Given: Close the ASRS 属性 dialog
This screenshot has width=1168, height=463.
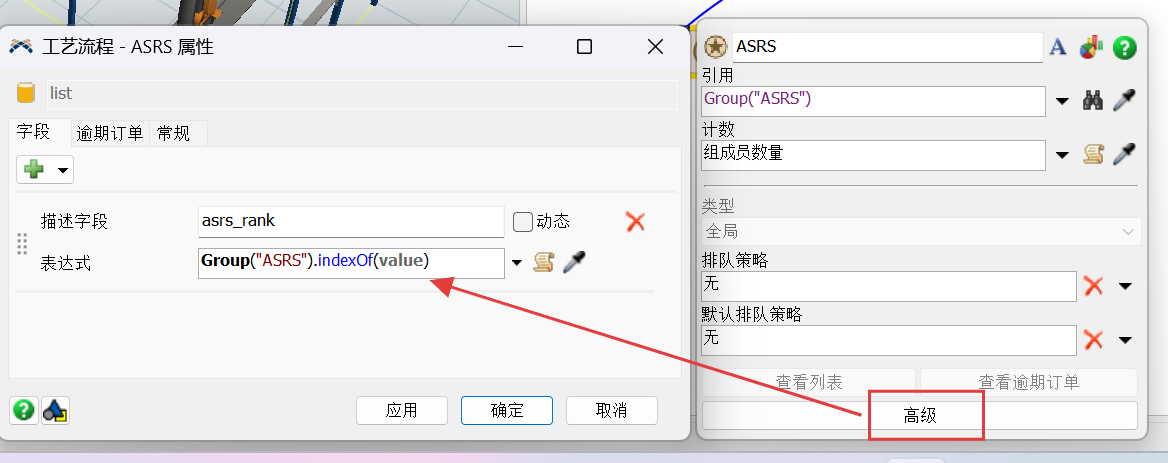Looking at the screenshot, I should tap(656, 47).
